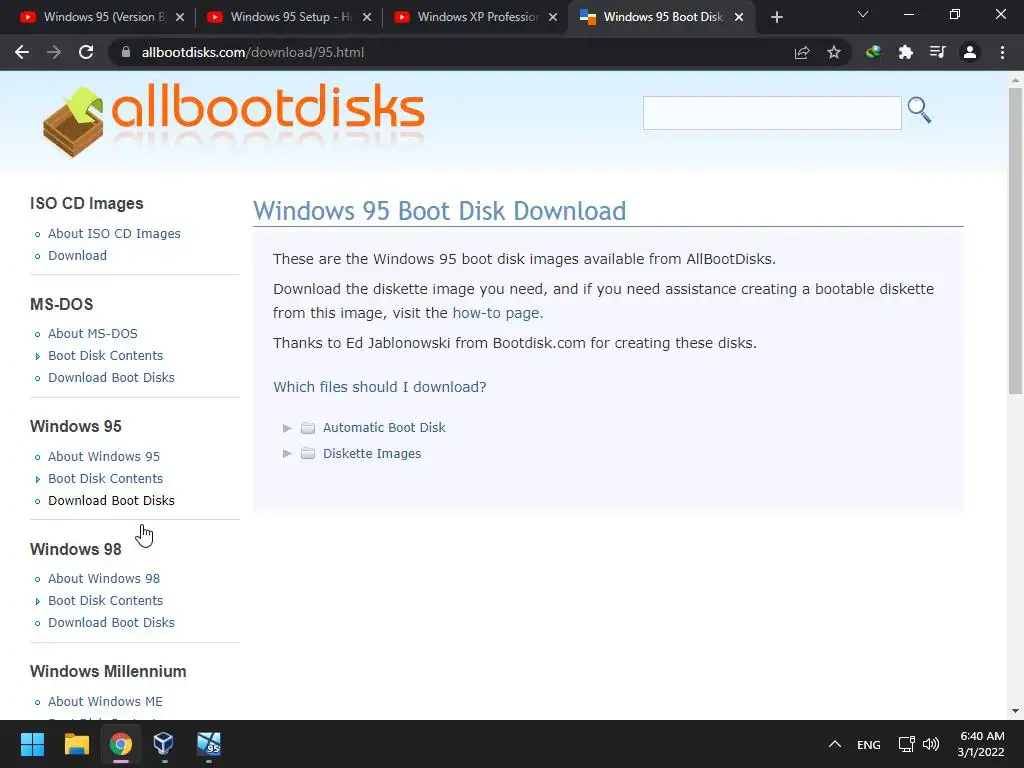Close the Windows XP Professional tab
Screen dimensions: 1024x768
[553, 17]
